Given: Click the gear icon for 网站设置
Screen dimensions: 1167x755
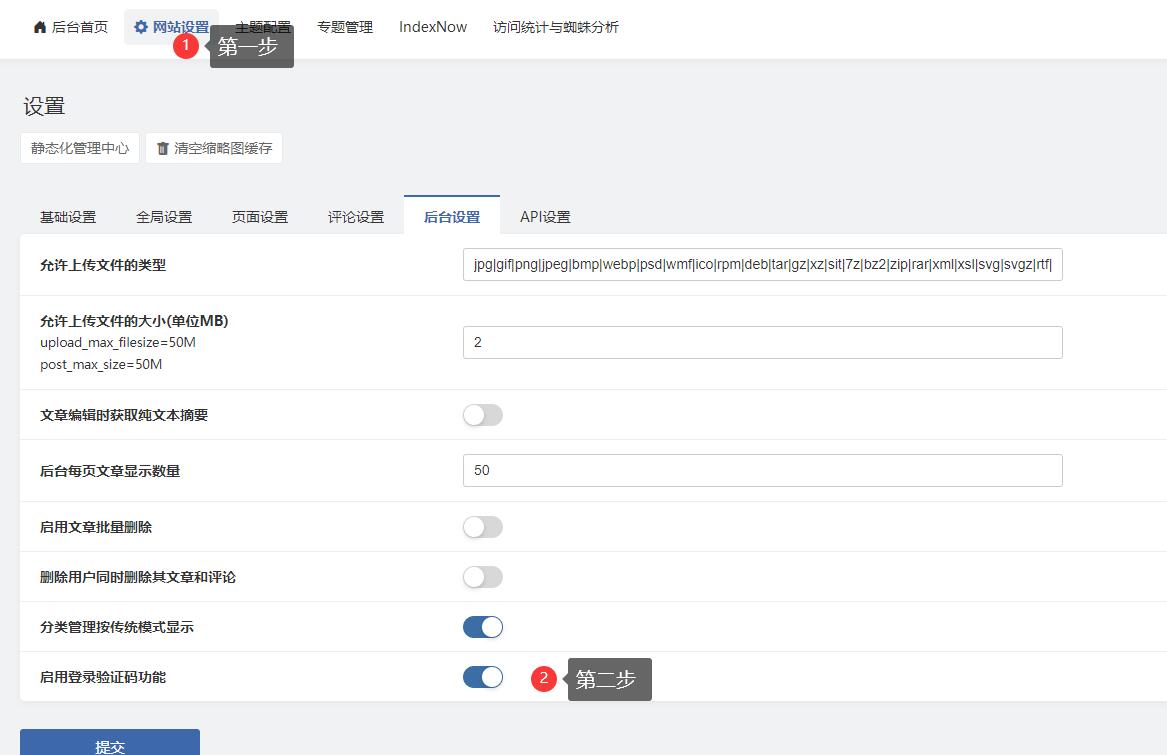Looking at the screenshot, I should click(x=141, y=27).
